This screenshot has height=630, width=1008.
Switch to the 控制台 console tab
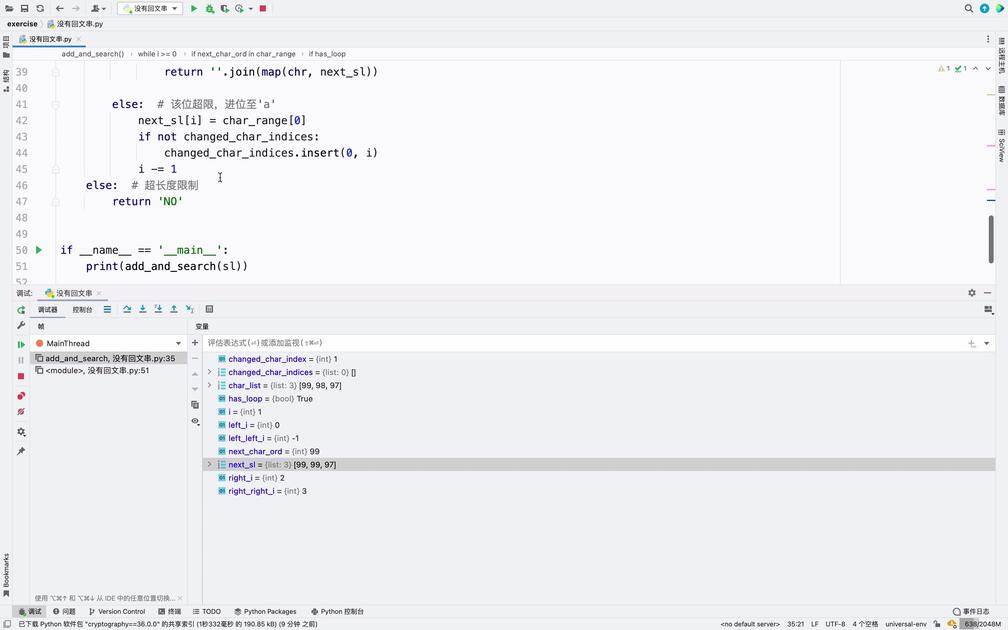pyautogui.click(x=82, y=310)
